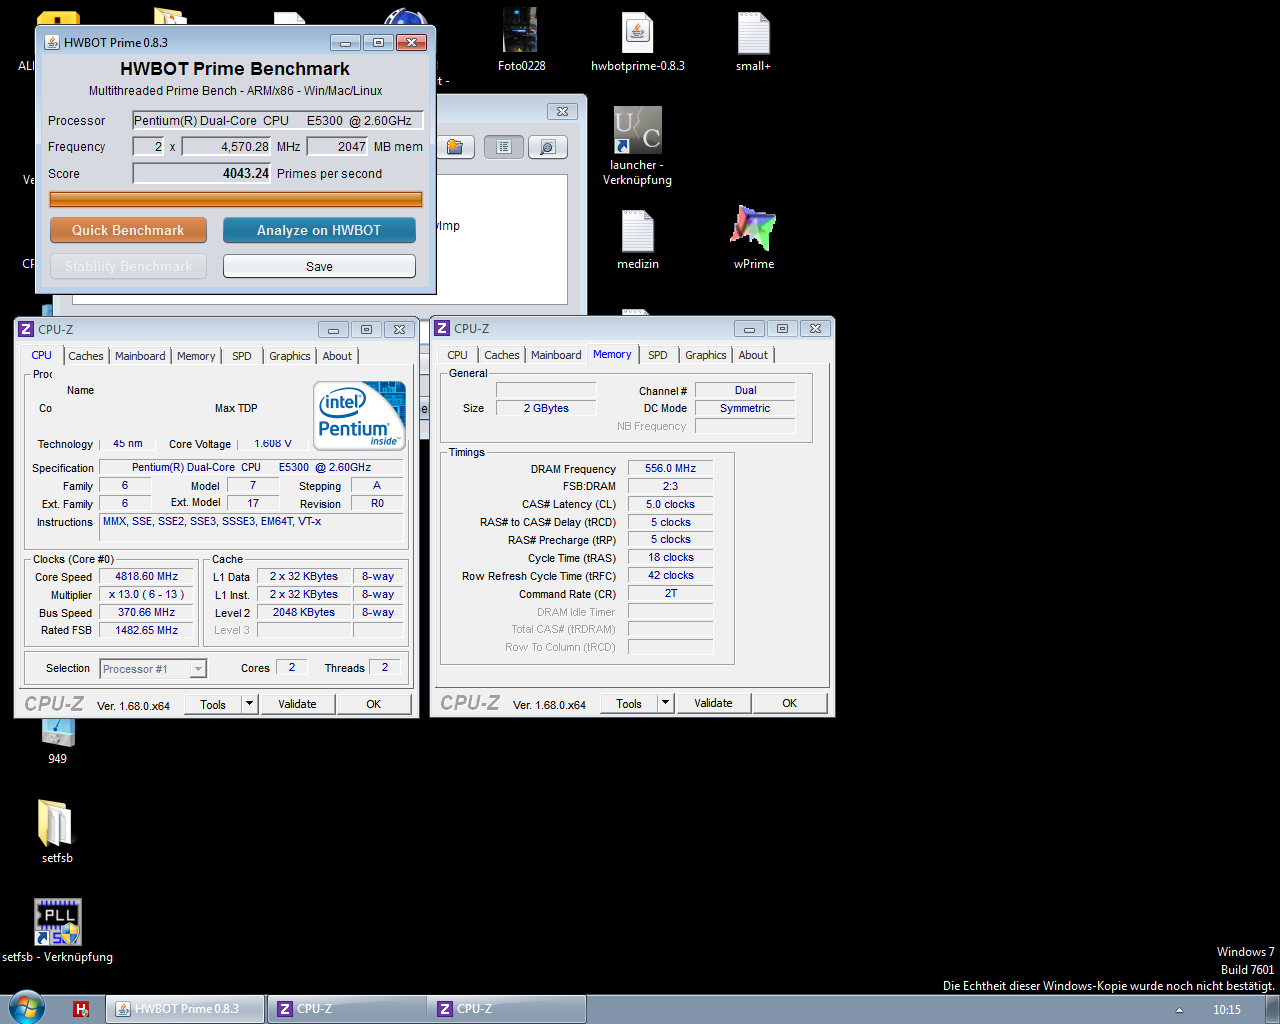Screen dimensions: 1280x1024
Task: Click the Windows Start orb
Action: (x=26, y=1008)
